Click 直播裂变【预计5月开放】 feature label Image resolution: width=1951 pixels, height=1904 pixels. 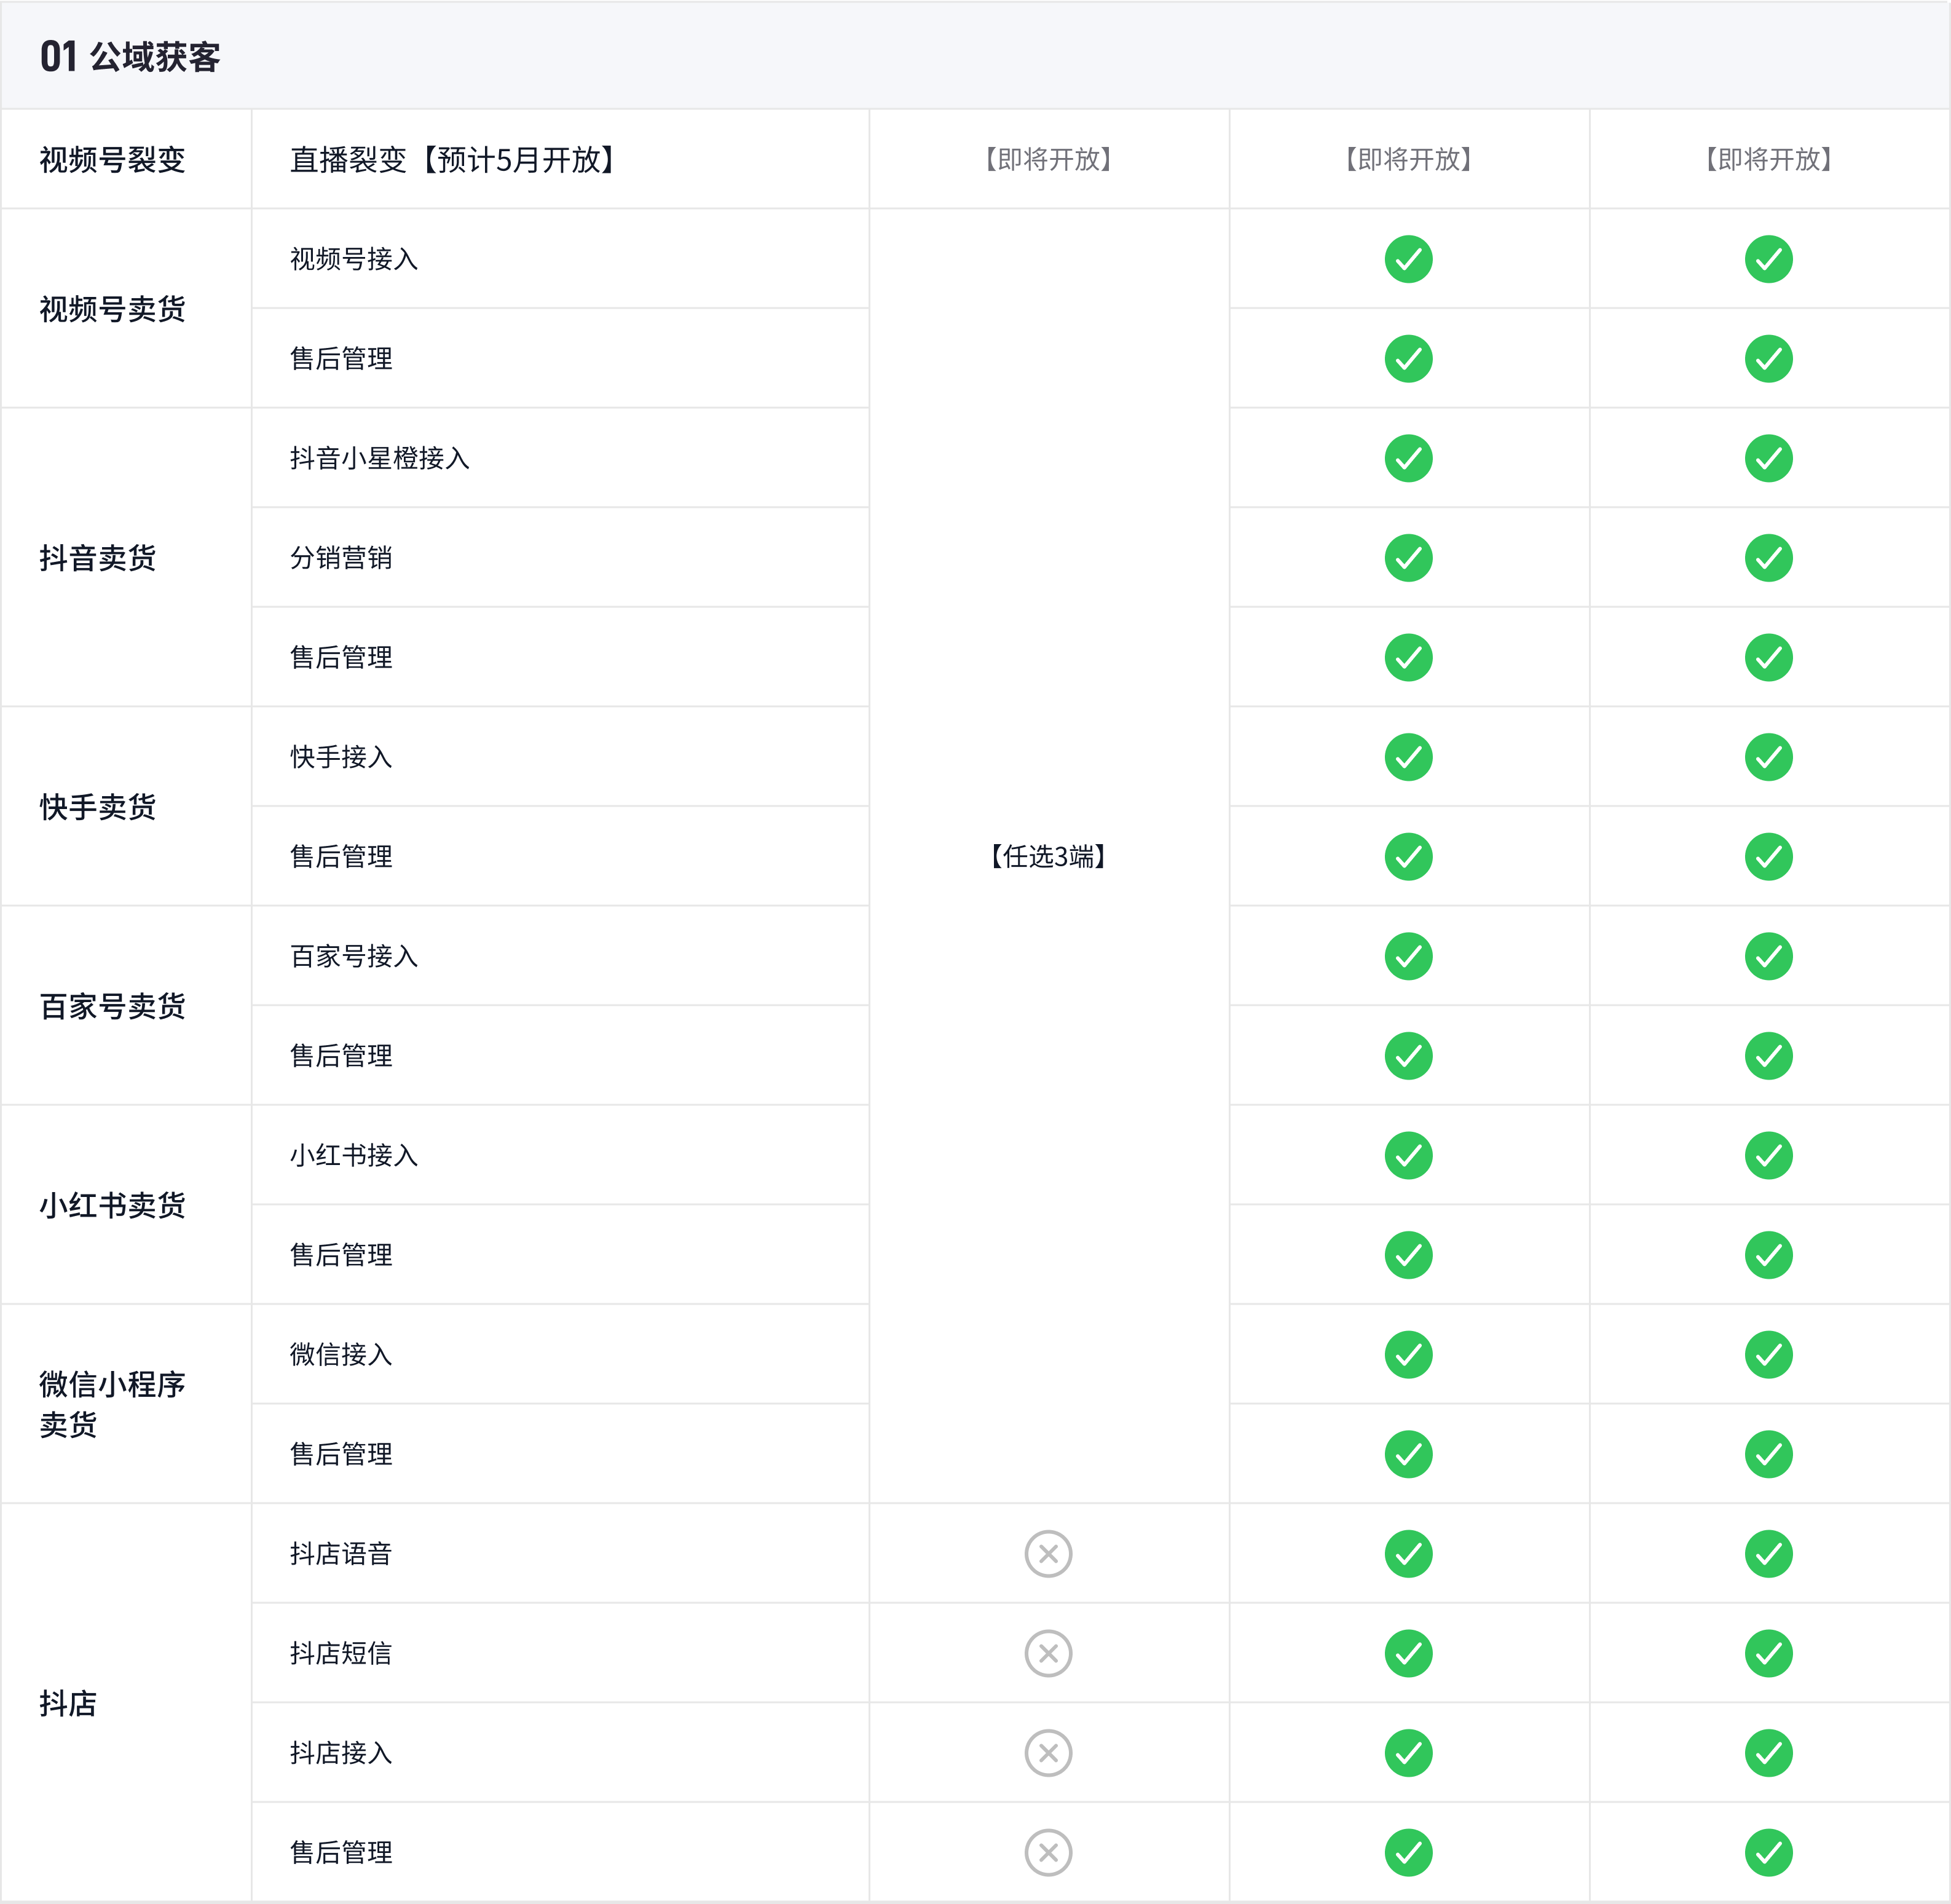pos(453,160)
